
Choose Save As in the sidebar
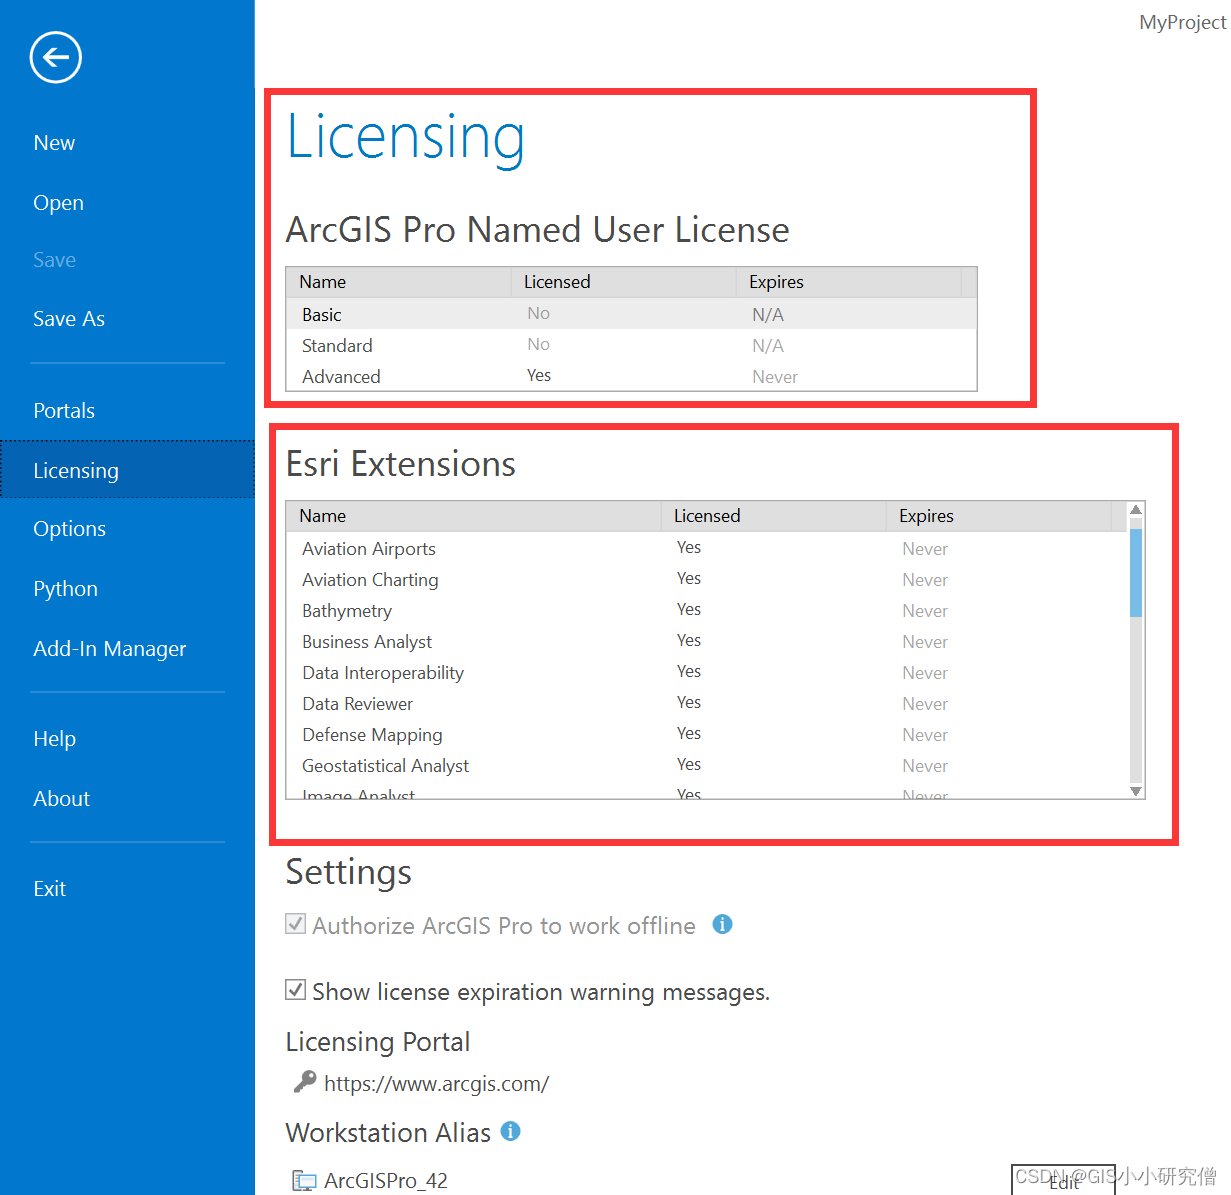[69, 319]
